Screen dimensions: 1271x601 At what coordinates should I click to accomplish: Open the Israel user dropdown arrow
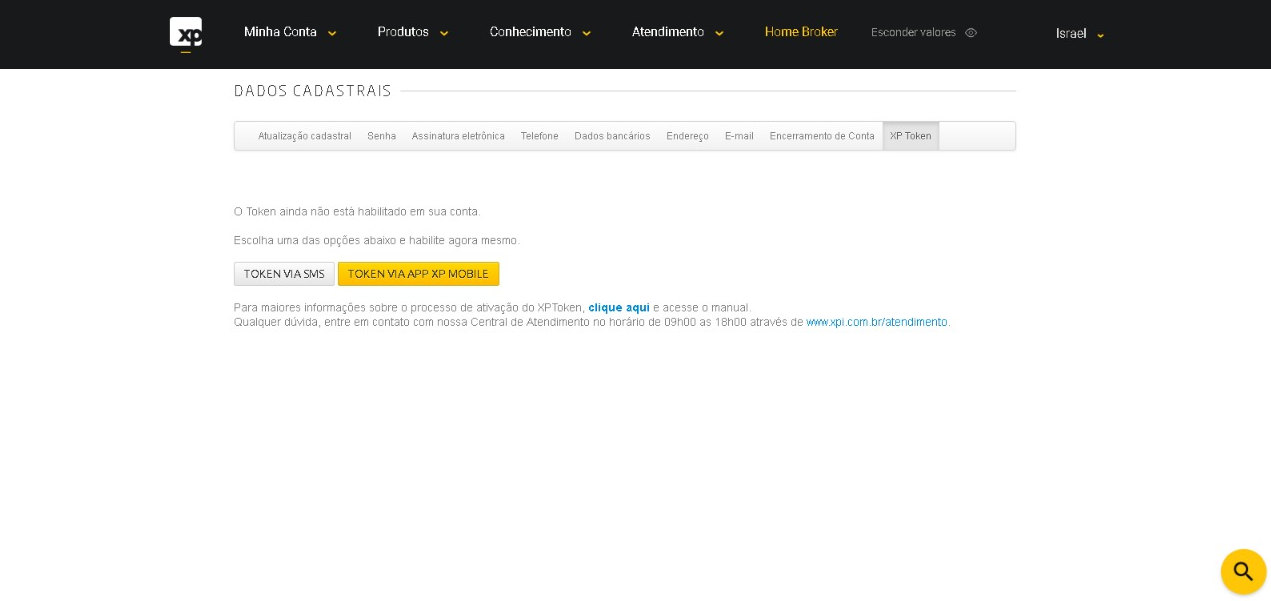pos(1100,35)
